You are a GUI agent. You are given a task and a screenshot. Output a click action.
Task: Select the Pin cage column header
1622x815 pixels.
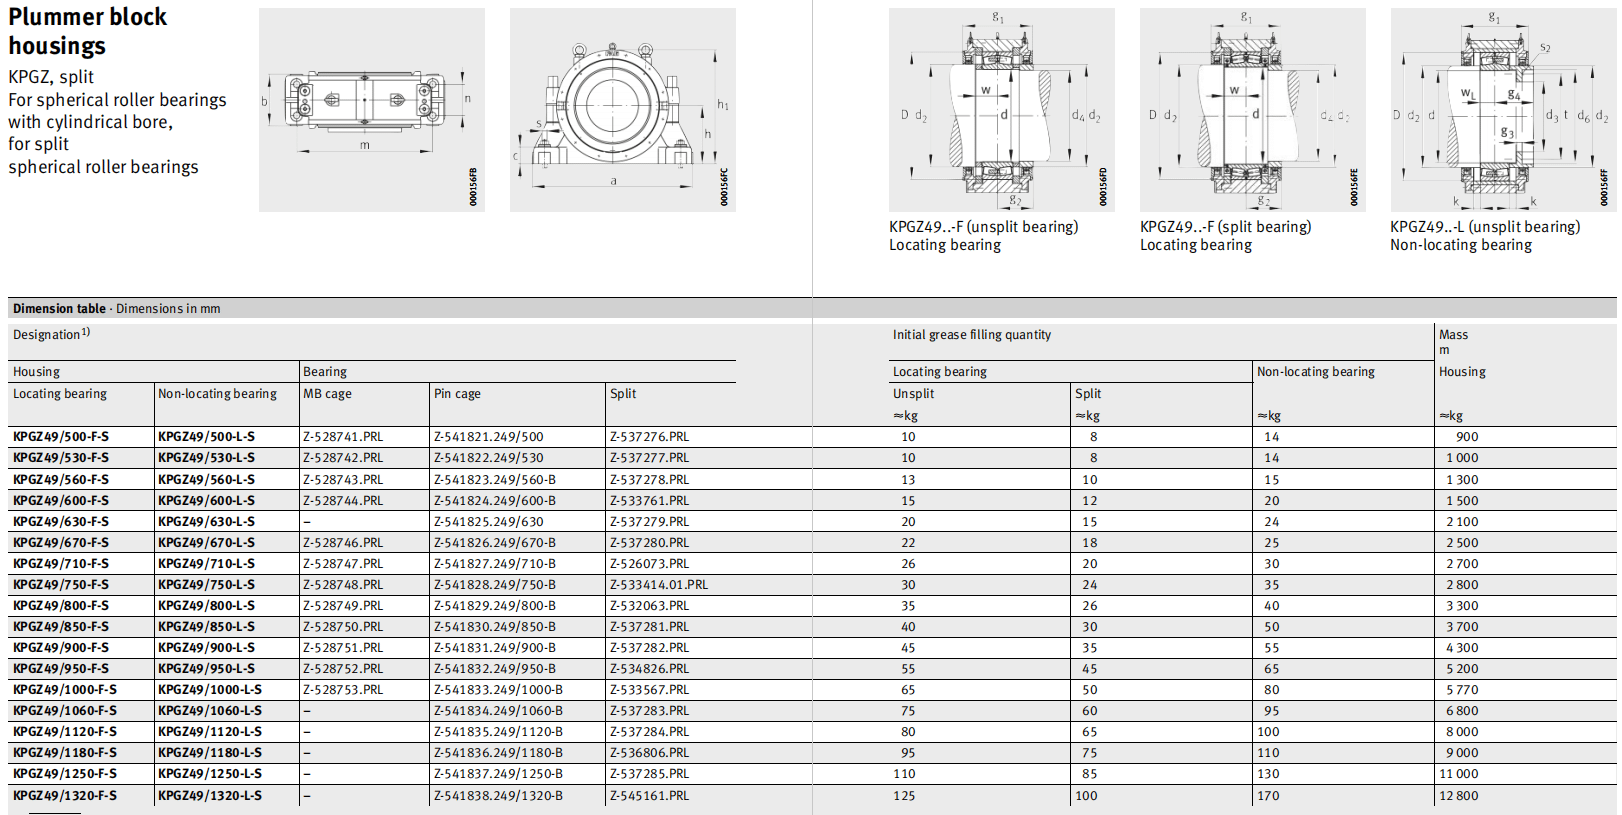point(457,394)
